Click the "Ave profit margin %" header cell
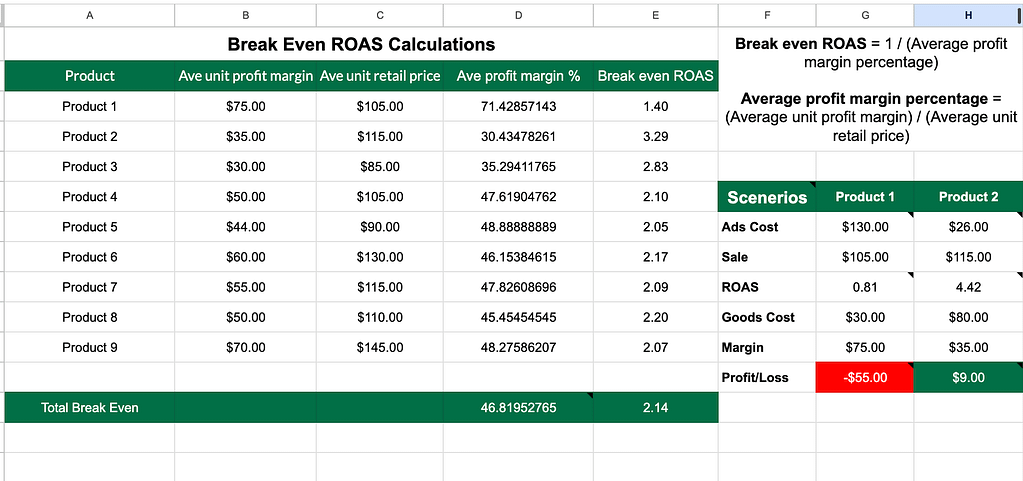Screen dimensions: 1023x481 pyautogui.click(x=518, y=76)
